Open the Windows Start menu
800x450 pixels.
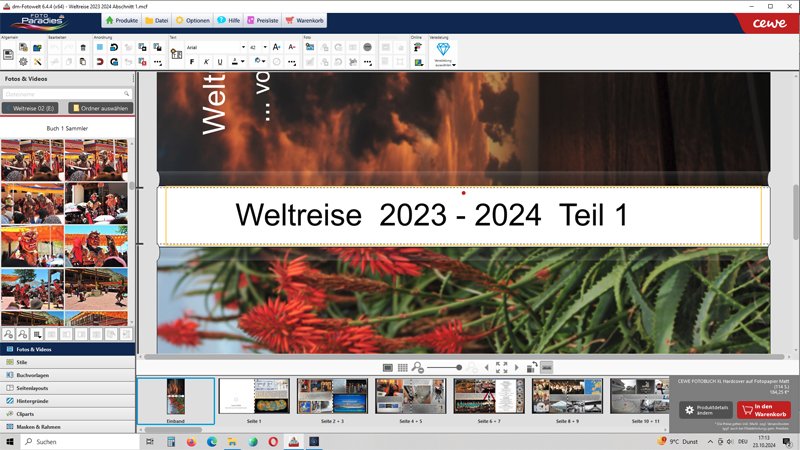point(10,442)
